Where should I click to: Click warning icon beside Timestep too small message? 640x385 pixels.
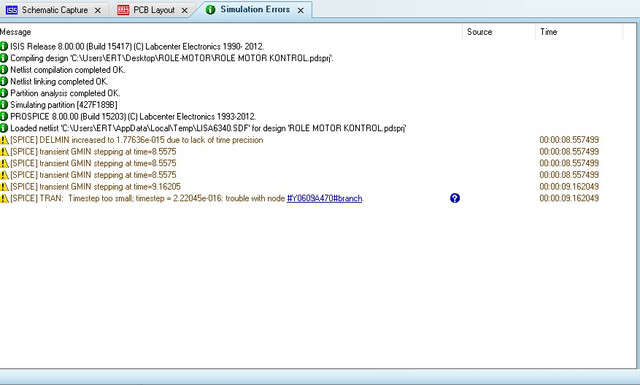4,198
